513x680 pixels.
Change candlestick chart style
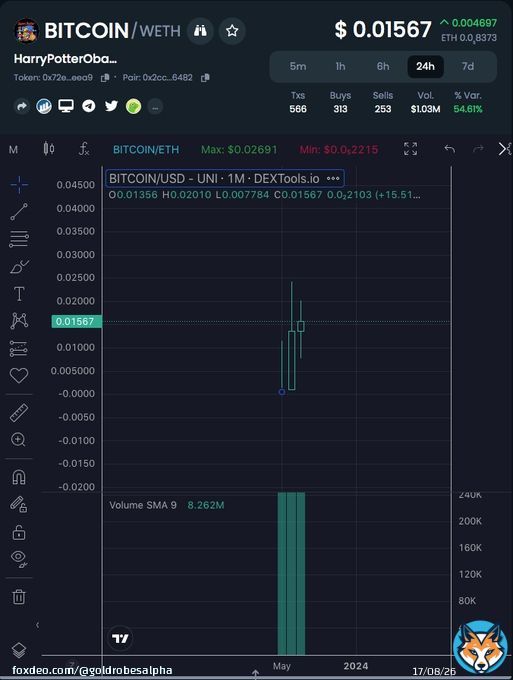tap(49, 149)
